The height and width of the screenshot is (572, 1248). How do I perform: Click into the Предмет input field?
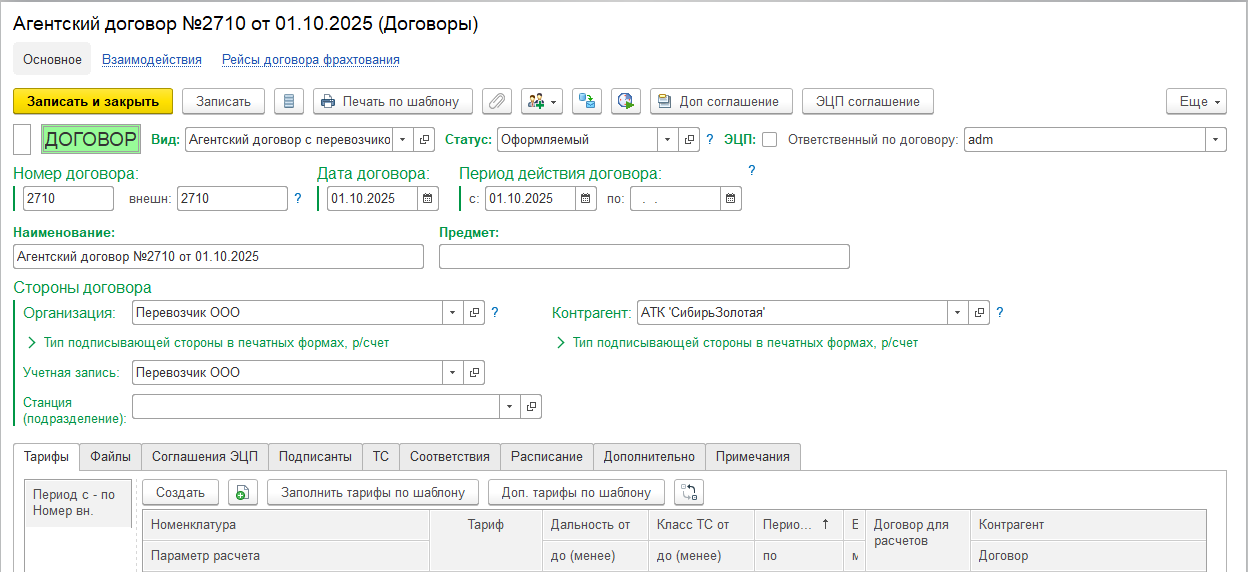point(644,257)
